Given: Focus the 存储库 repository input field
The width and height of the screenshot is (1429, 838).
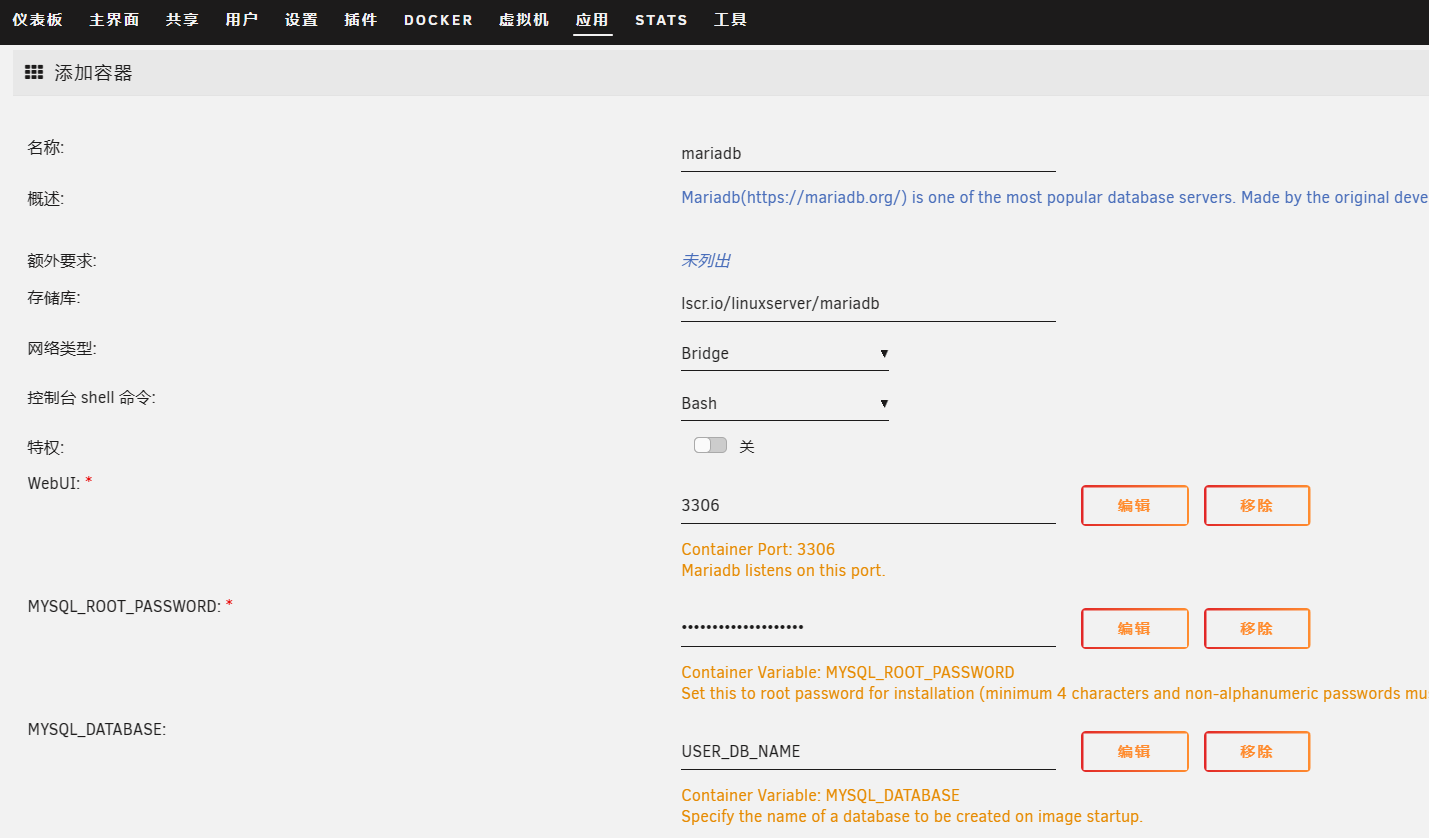Looking at the screenshot, I should point(867,304).
